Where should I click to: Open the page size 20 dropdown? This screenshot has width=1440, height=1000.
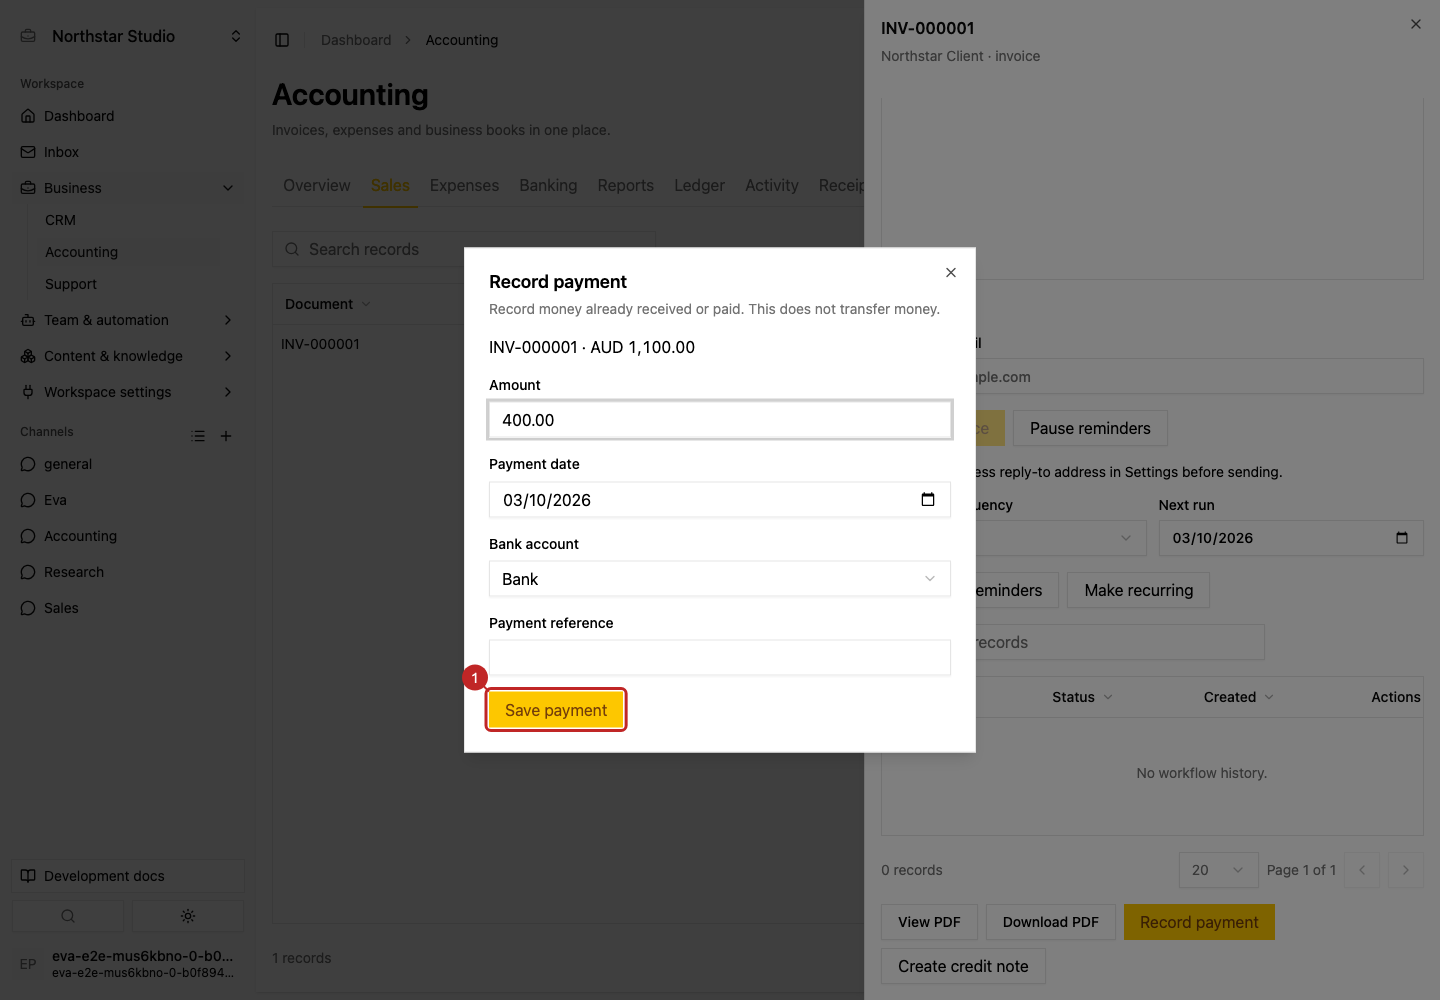pos(1218,870)
